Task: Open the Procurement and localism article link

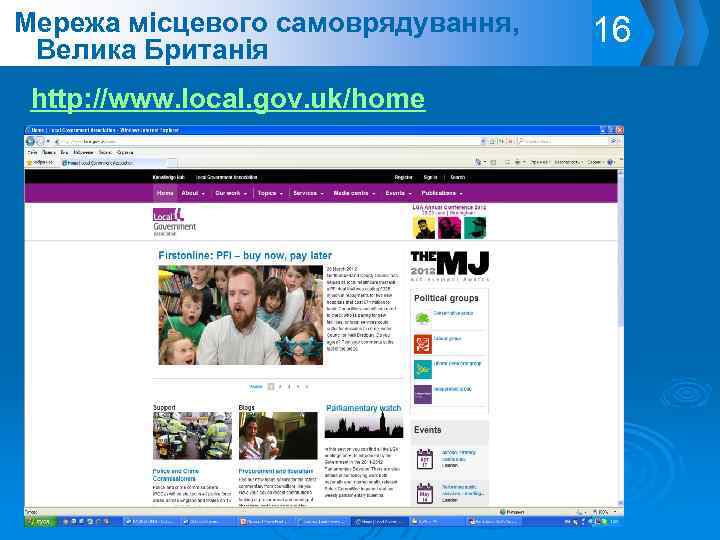Action: pos(276,471)
